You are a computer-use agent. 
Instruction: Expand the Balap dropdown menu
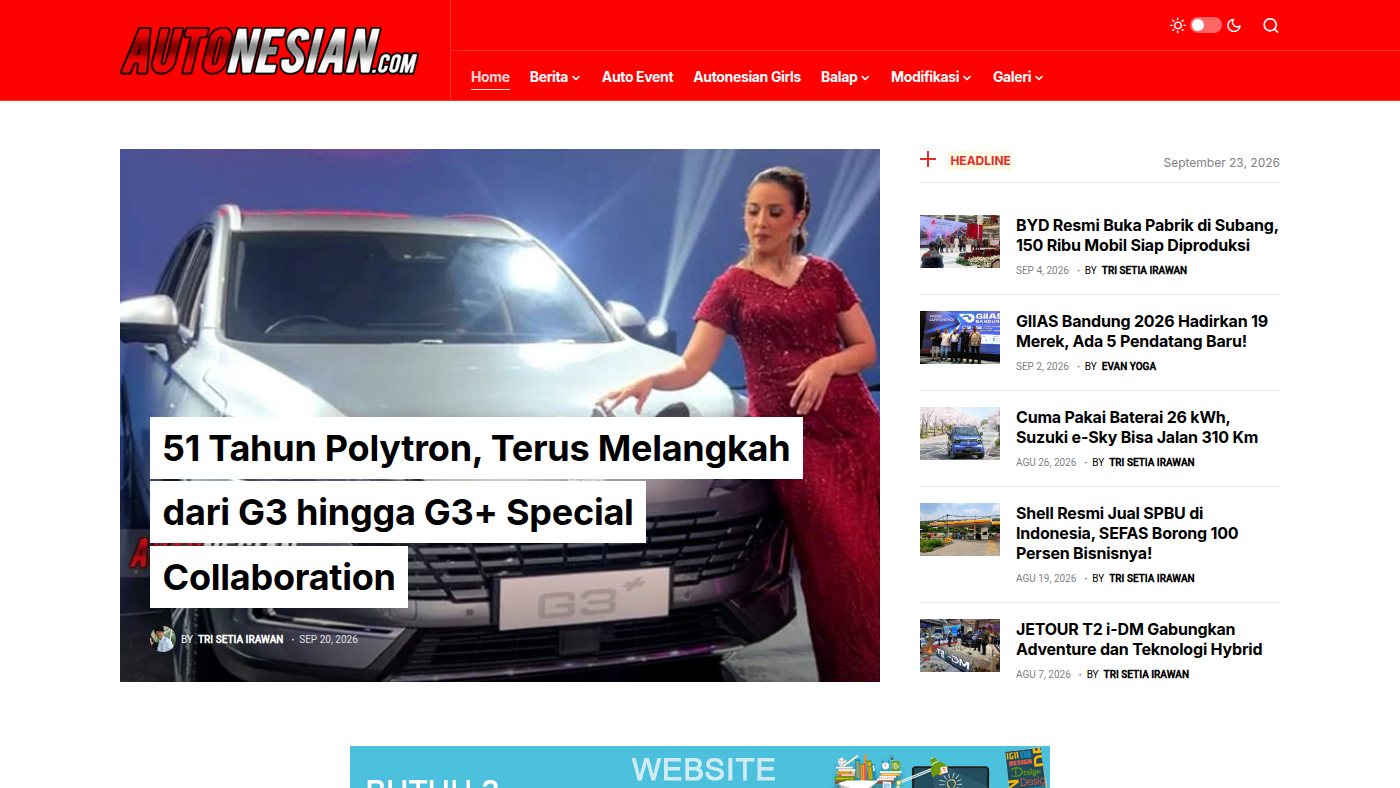pos(845,77)
